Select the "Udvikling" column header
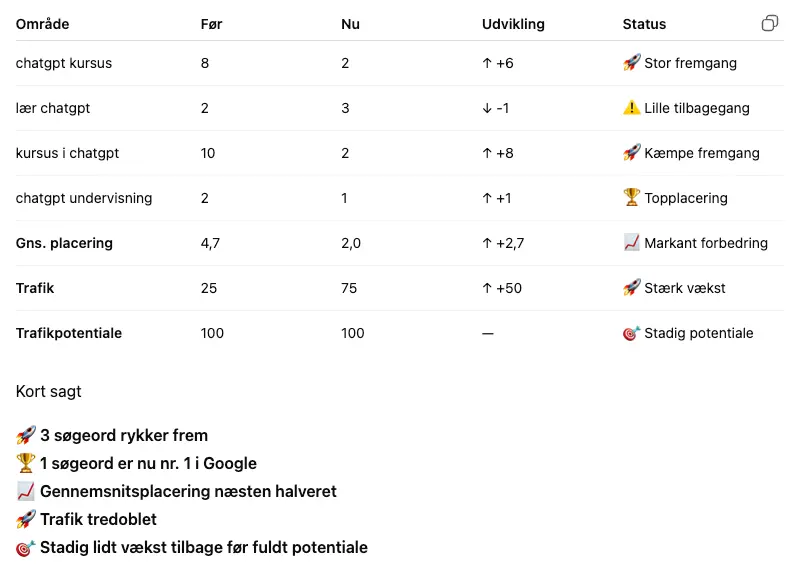The height and width of the screenshot is (567, 811). [513, 24]
